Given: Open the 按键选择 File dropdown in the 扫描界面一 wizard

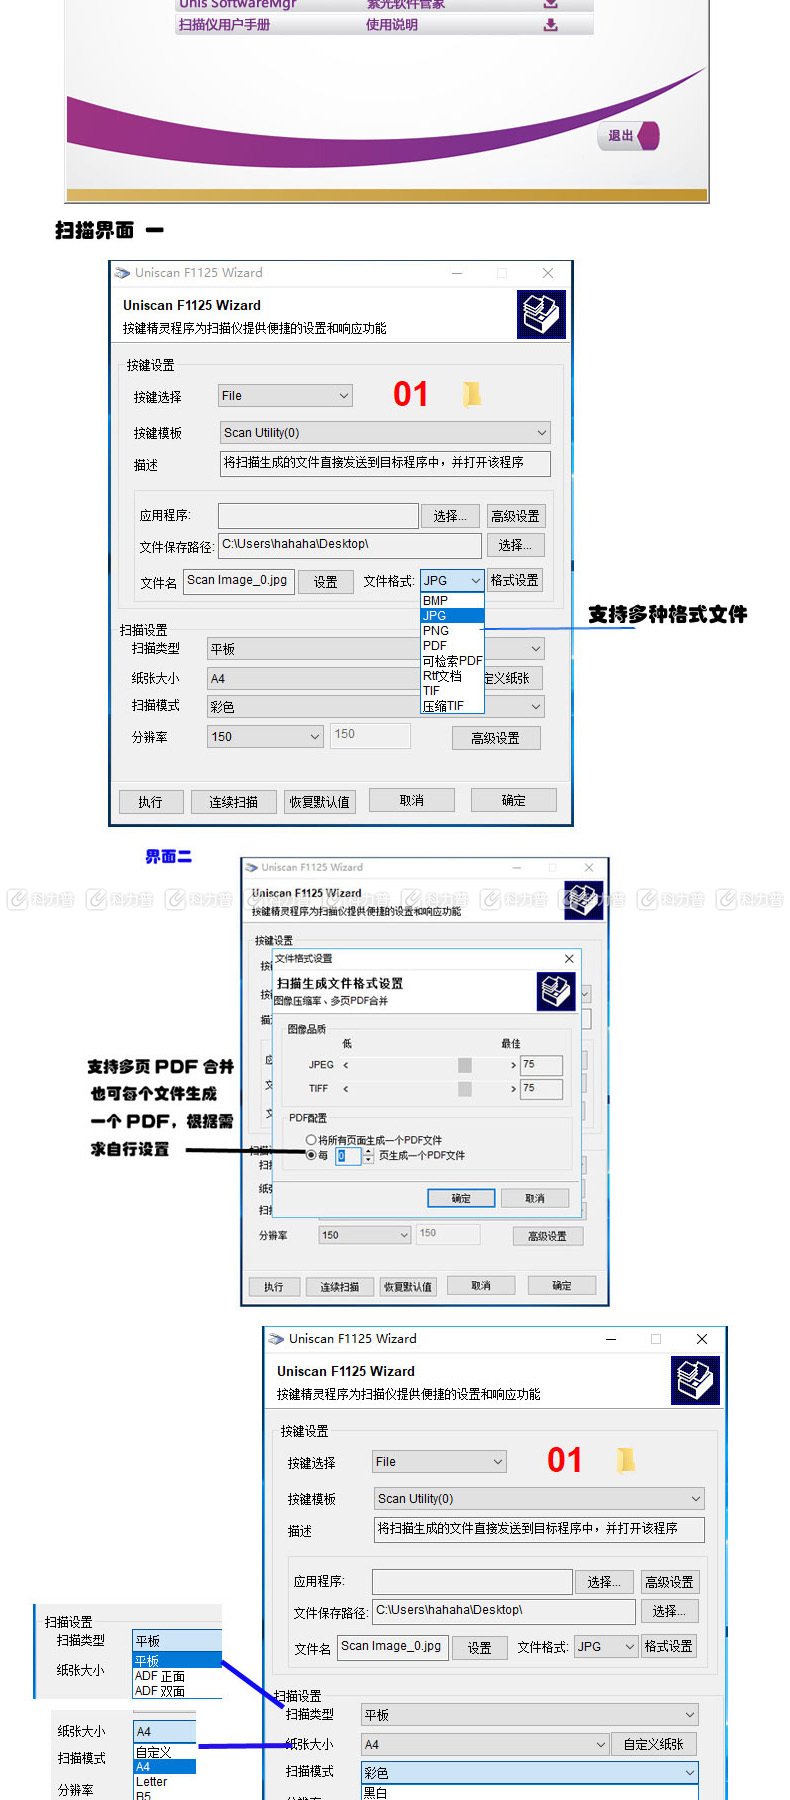Looking at the screenshot, I should tap(286, 396).
